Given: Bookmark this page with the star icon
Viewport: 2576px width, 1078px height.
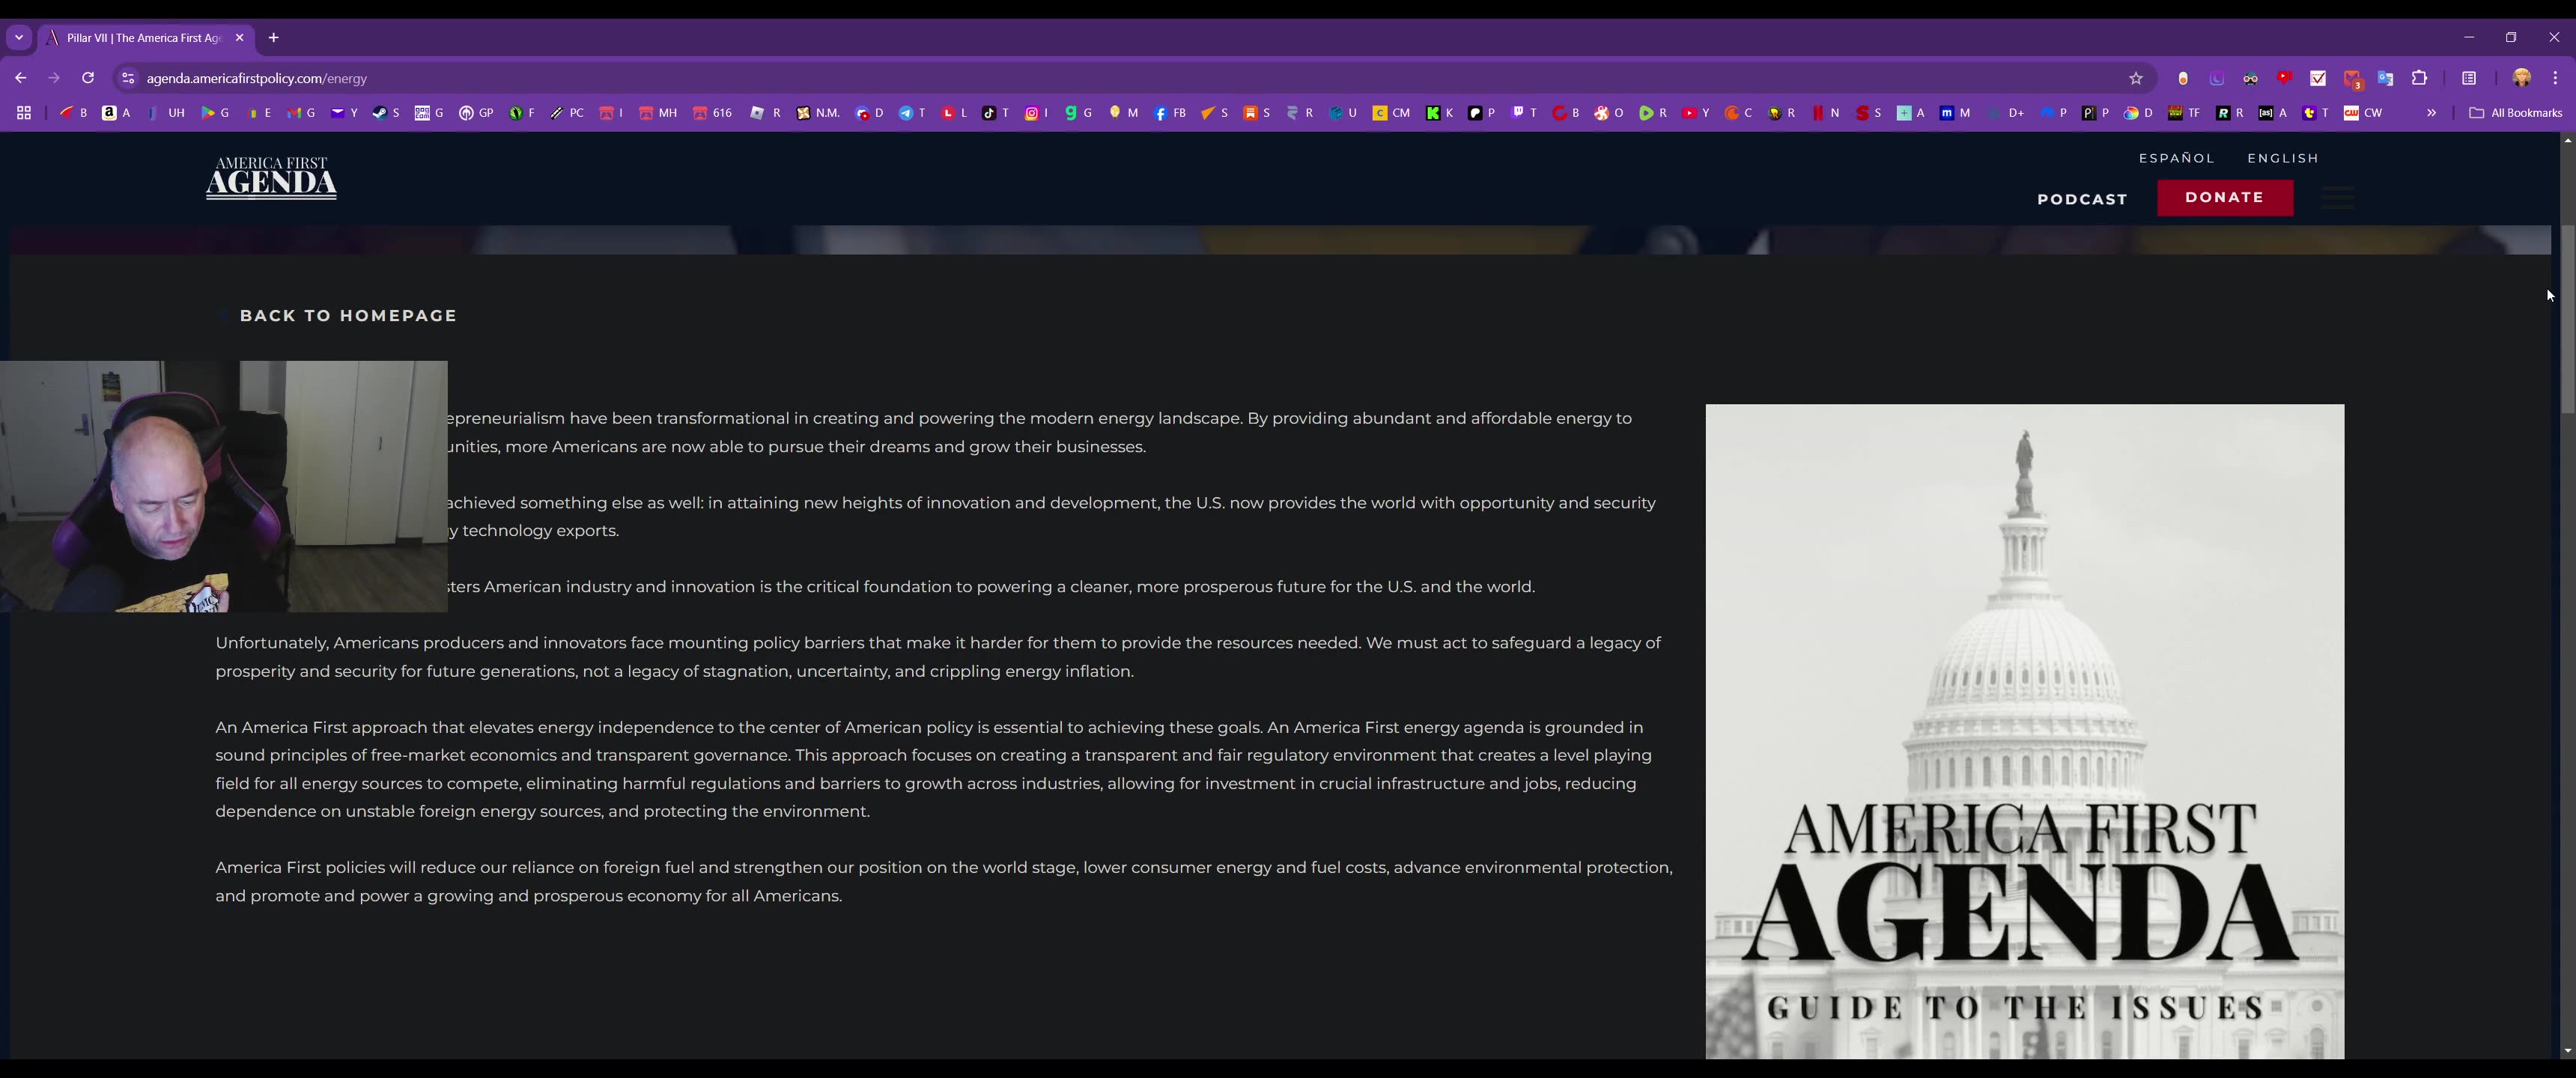Looking at the screenshot, I should coord(2136,78).
